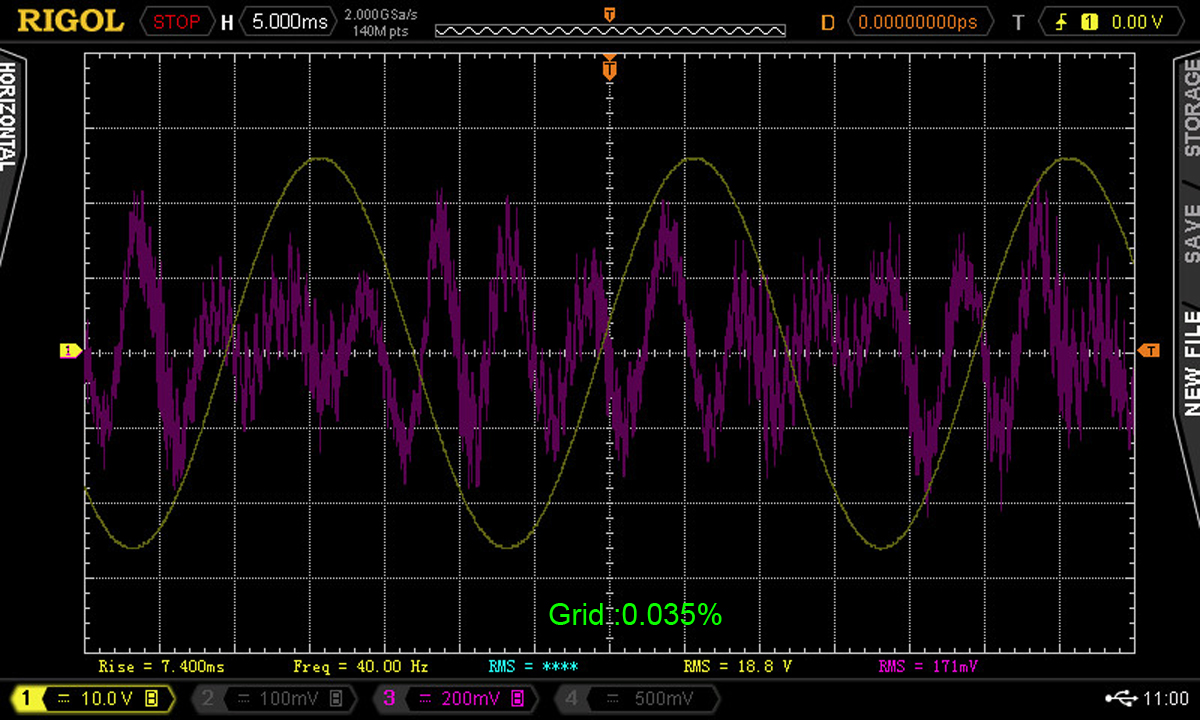Click the D delay icon

click(x=827, y=21)
